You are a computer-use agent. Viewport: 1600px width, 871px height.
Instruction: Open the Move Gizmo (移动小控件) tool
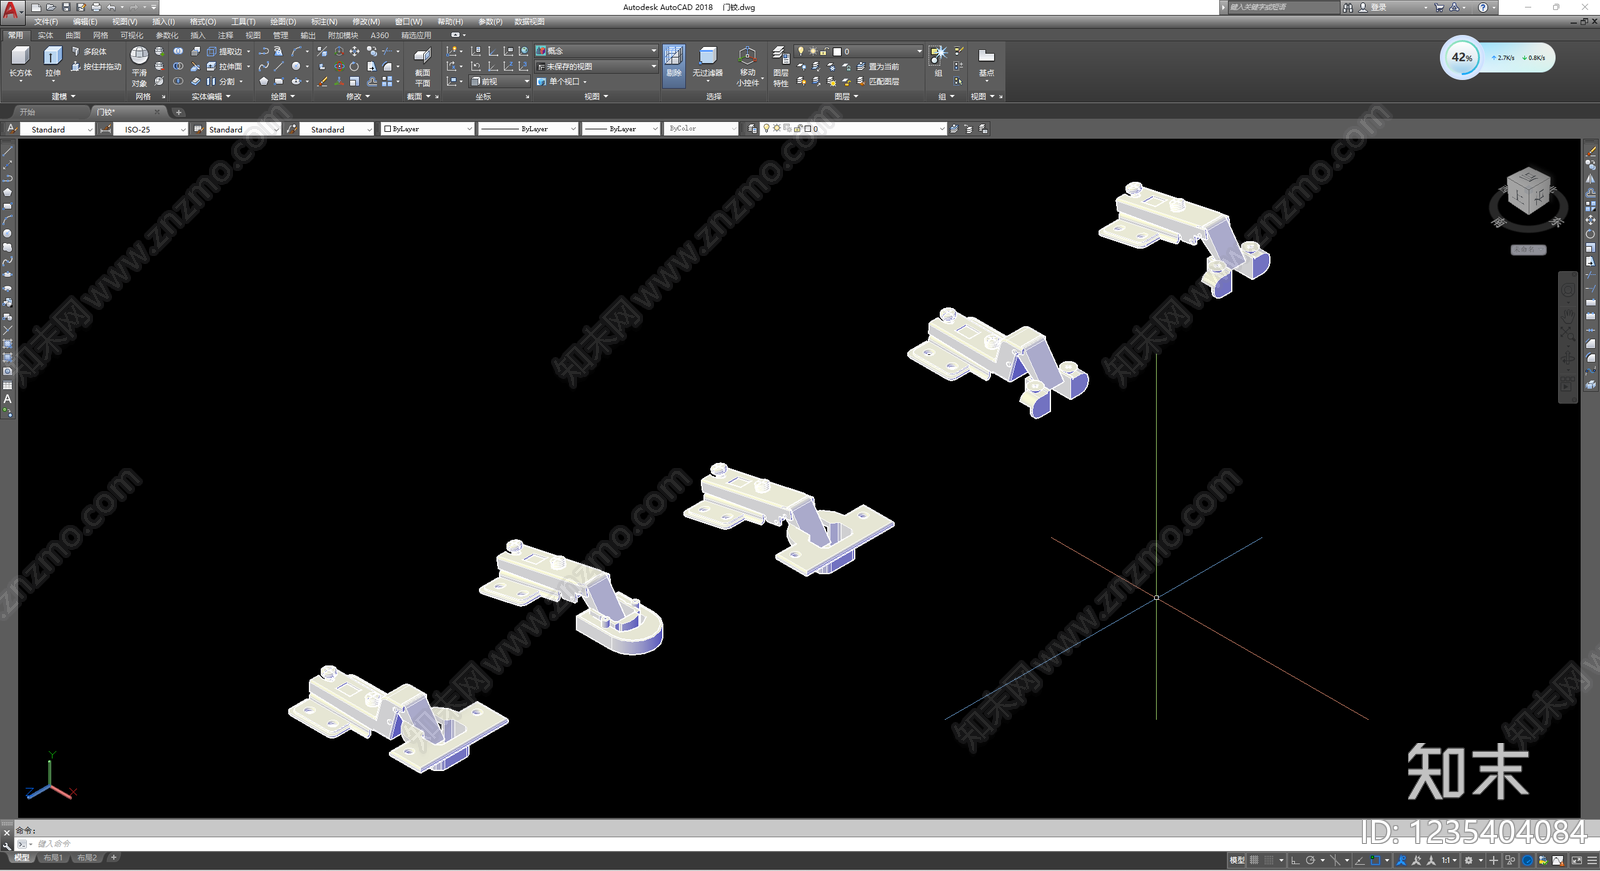pos(747,66)
